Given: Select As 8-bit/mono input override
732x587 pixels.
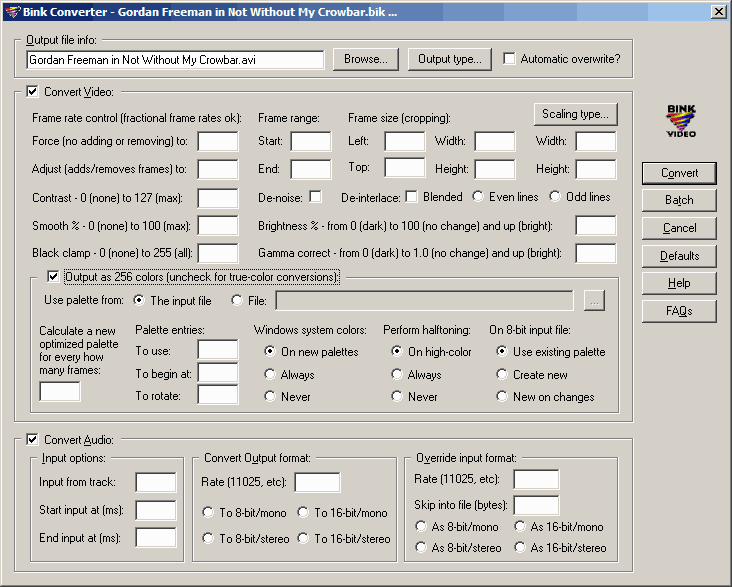Looking at the screenshot, I should [x=421, y=526].
